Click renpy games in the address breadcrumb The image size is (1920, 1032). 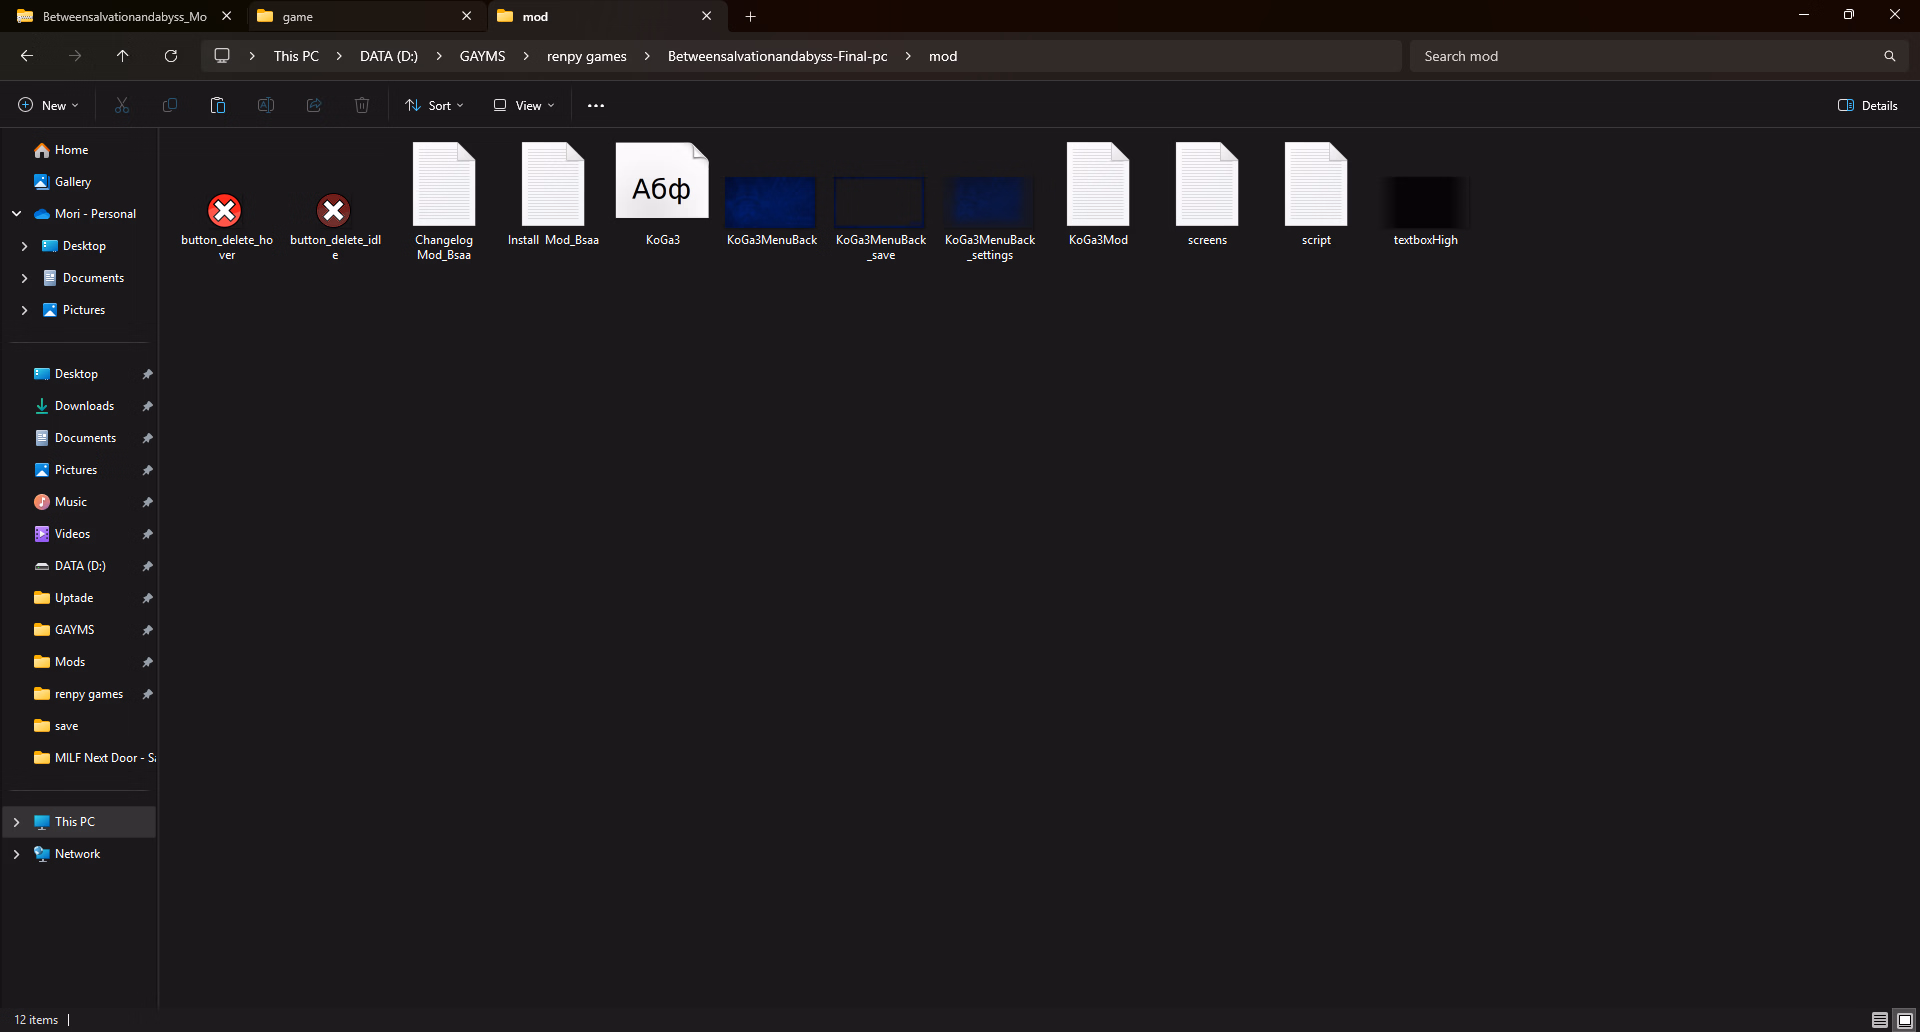(586, 56)
